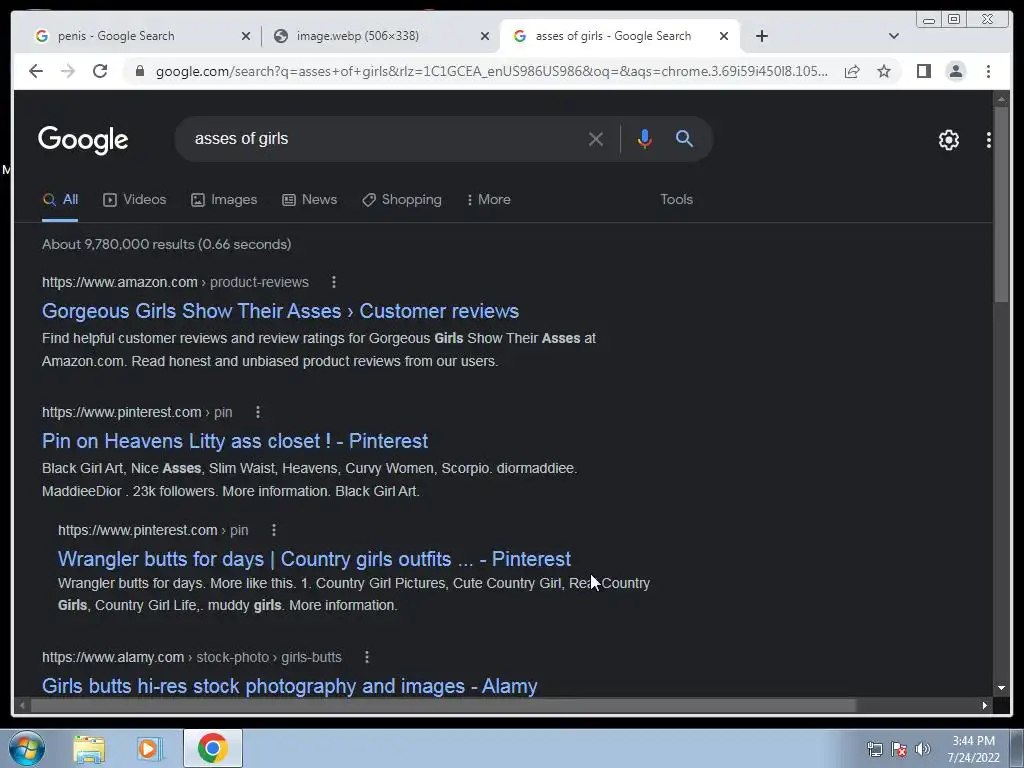Open options menu for Wrangler Pinterest result

click(274, 530)
